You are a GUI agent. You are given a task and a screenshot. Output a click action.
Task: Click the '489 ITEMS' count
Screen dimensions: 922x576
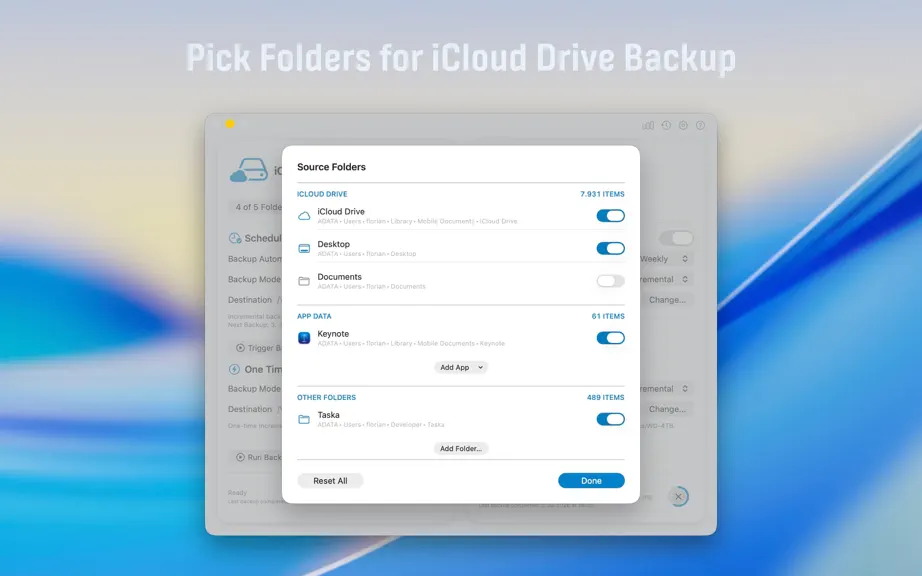606,397
